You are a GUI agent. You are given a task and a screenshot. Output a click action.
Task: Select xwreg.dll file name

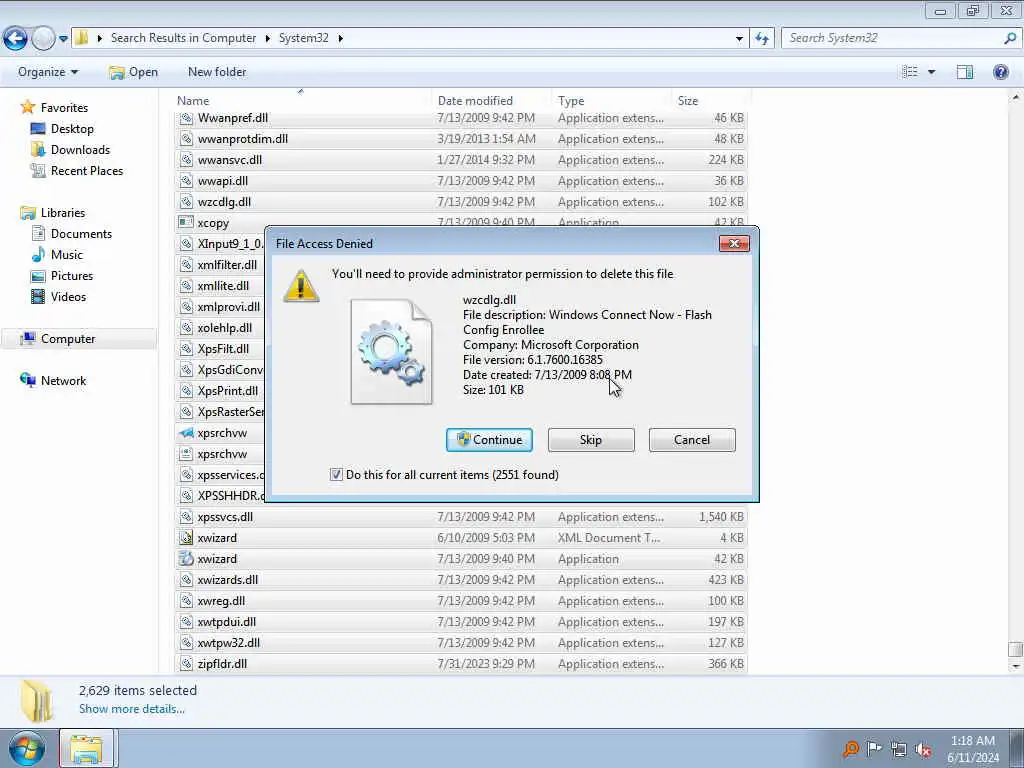221,601
